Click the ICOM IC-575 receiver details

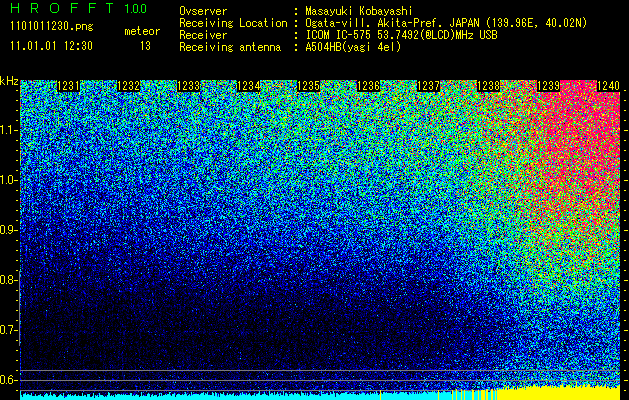click(x=401, y=35)
